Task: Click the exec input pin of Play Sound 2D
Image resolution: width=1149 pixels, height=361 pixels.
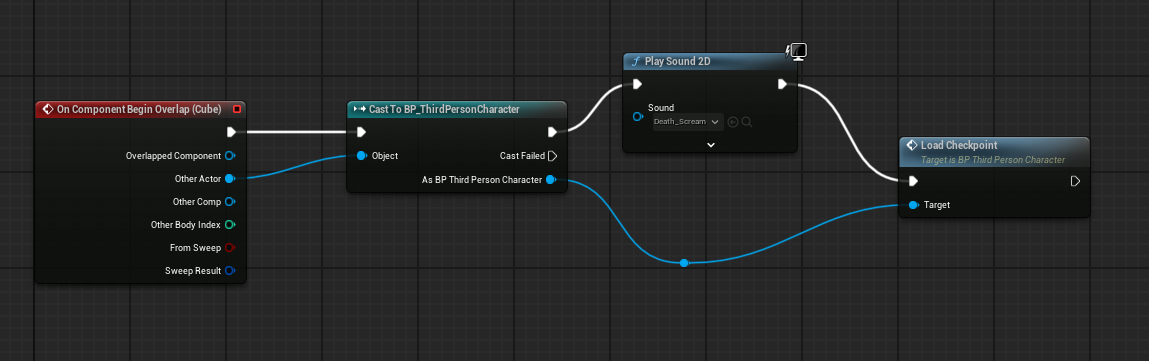Action: pos(637,84)
